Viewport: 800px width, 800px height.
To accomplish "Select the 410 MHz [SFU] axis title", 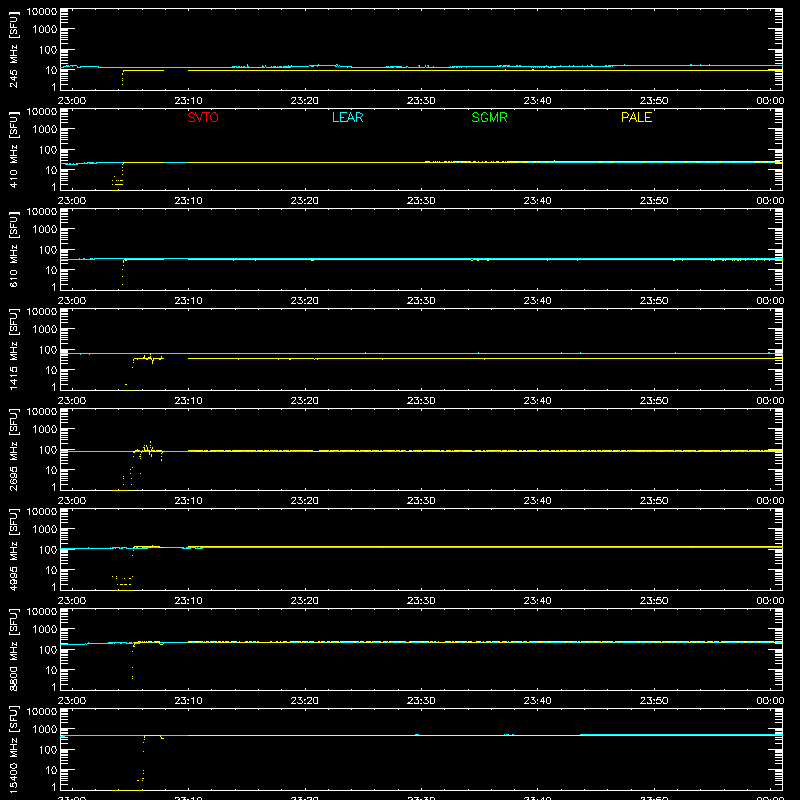I will (13, 149).
